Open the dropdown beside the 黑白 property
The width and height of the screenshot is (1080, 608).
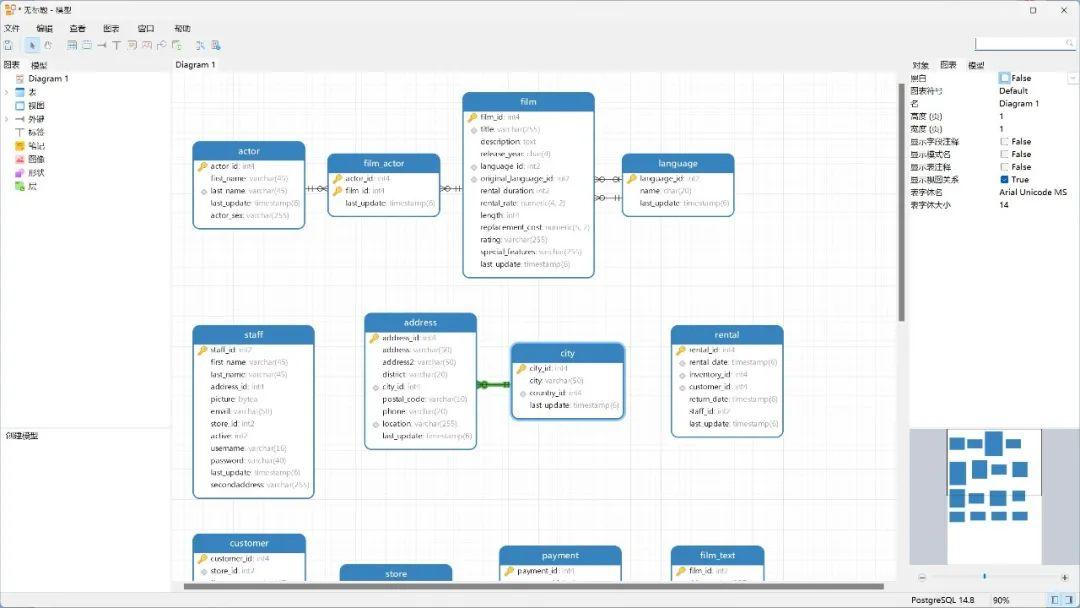(x=1071, y=78)
